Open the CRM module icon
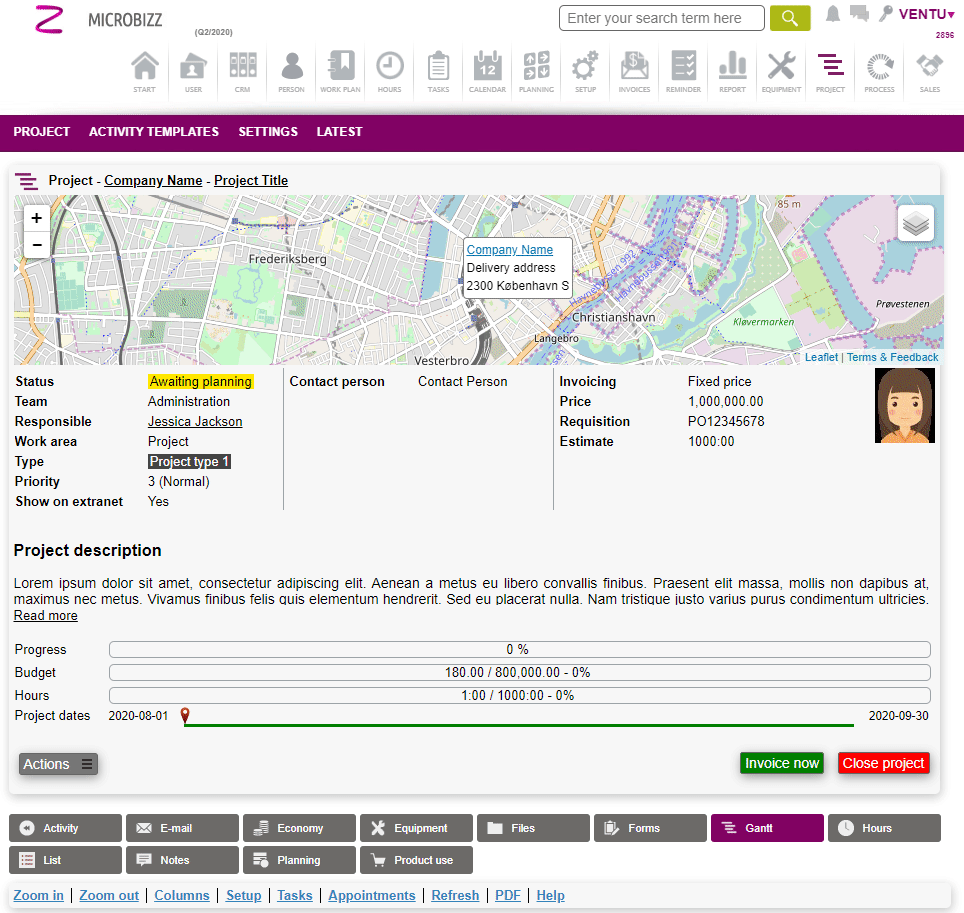964x913 pixels. (243, 71)
